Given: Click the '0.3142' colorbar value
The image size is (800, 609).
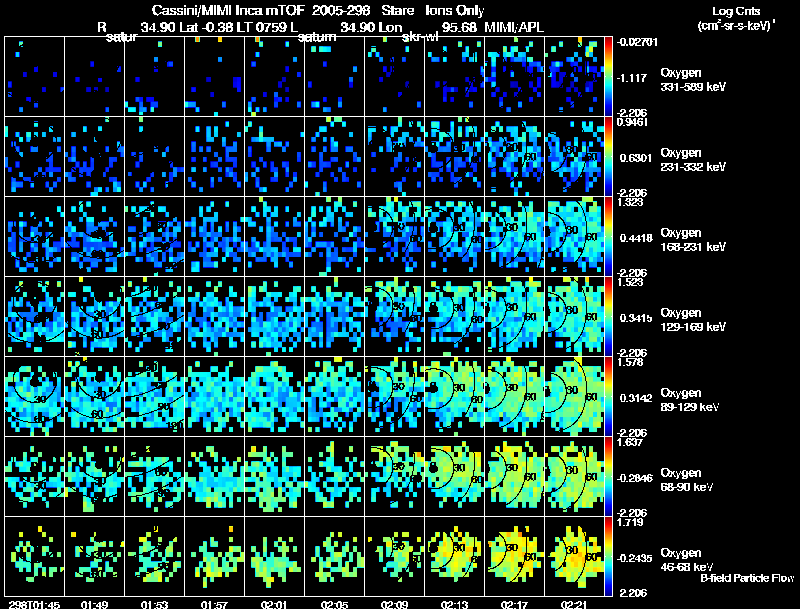Looking at the screenshot, I should coord(636,398).
